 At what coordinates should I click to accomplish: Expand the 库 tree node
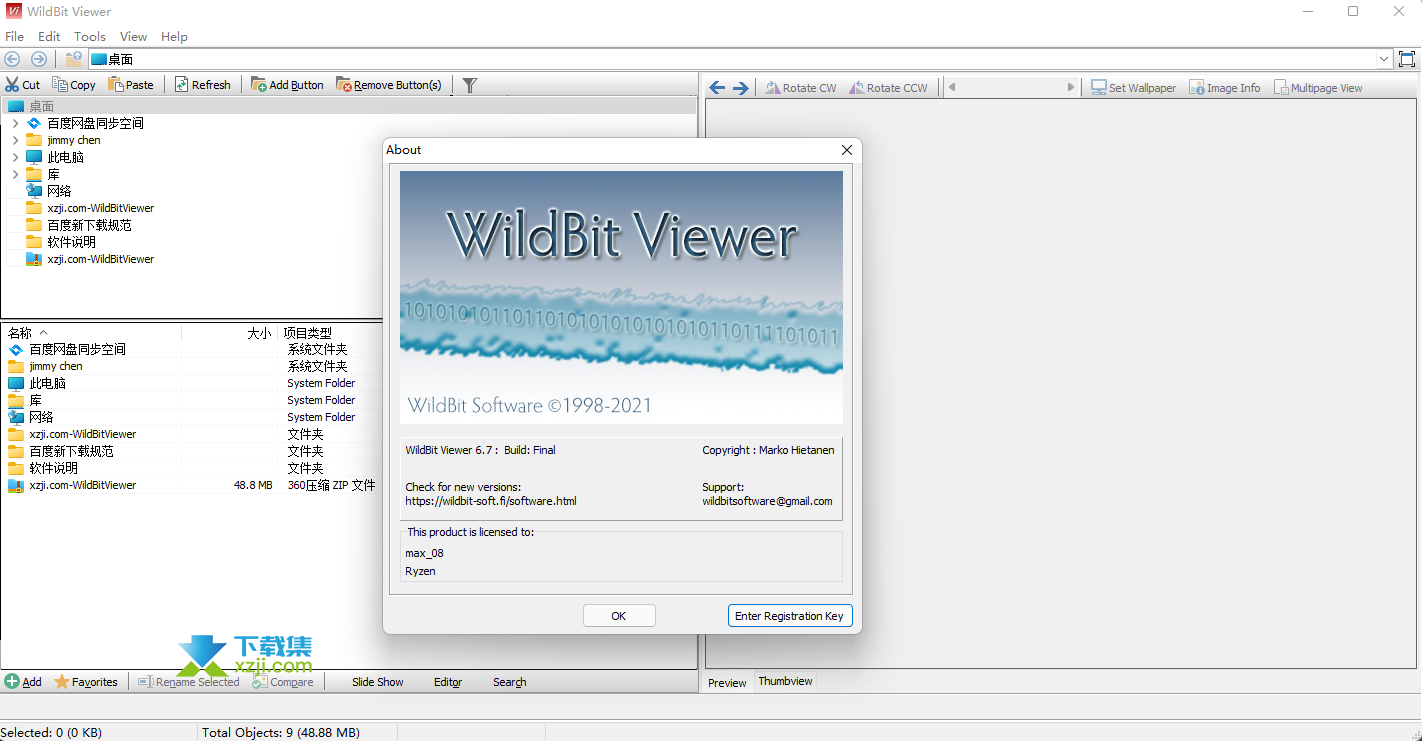coord(15,174)
